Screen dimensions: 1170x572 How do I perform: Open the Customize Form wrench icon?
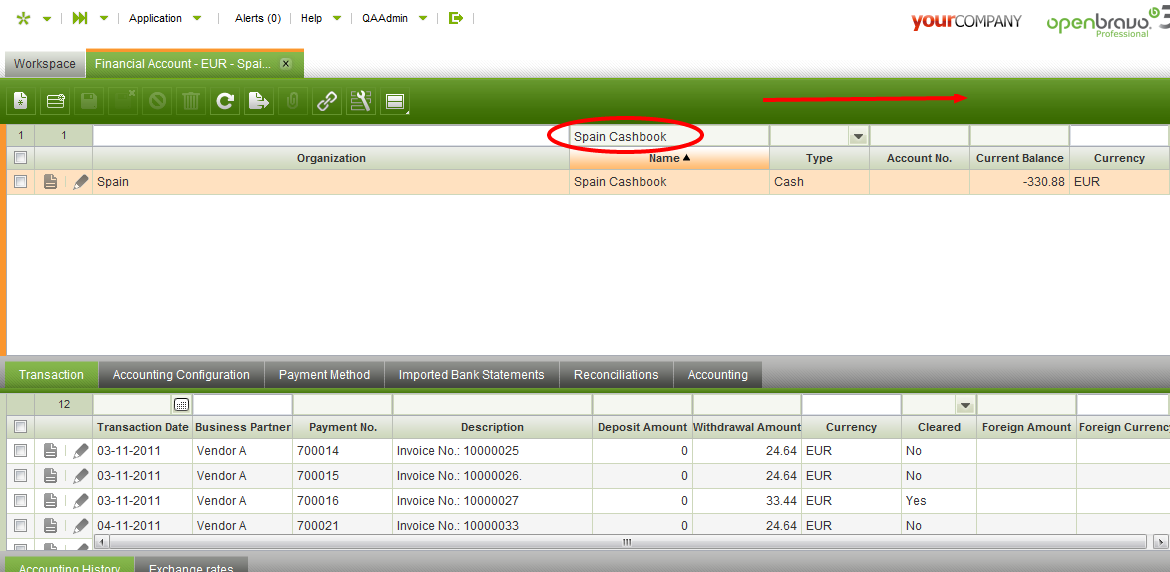pos(360,101)
